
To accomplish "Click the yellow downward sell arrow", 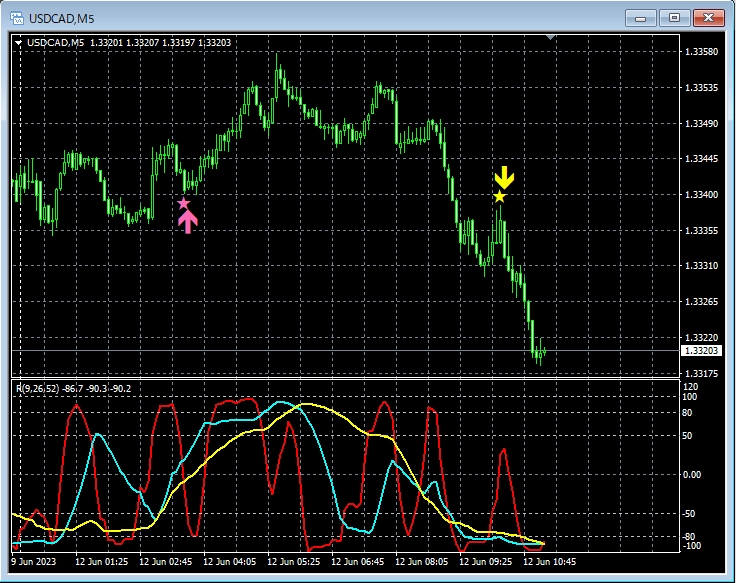I will click(504, 178).
